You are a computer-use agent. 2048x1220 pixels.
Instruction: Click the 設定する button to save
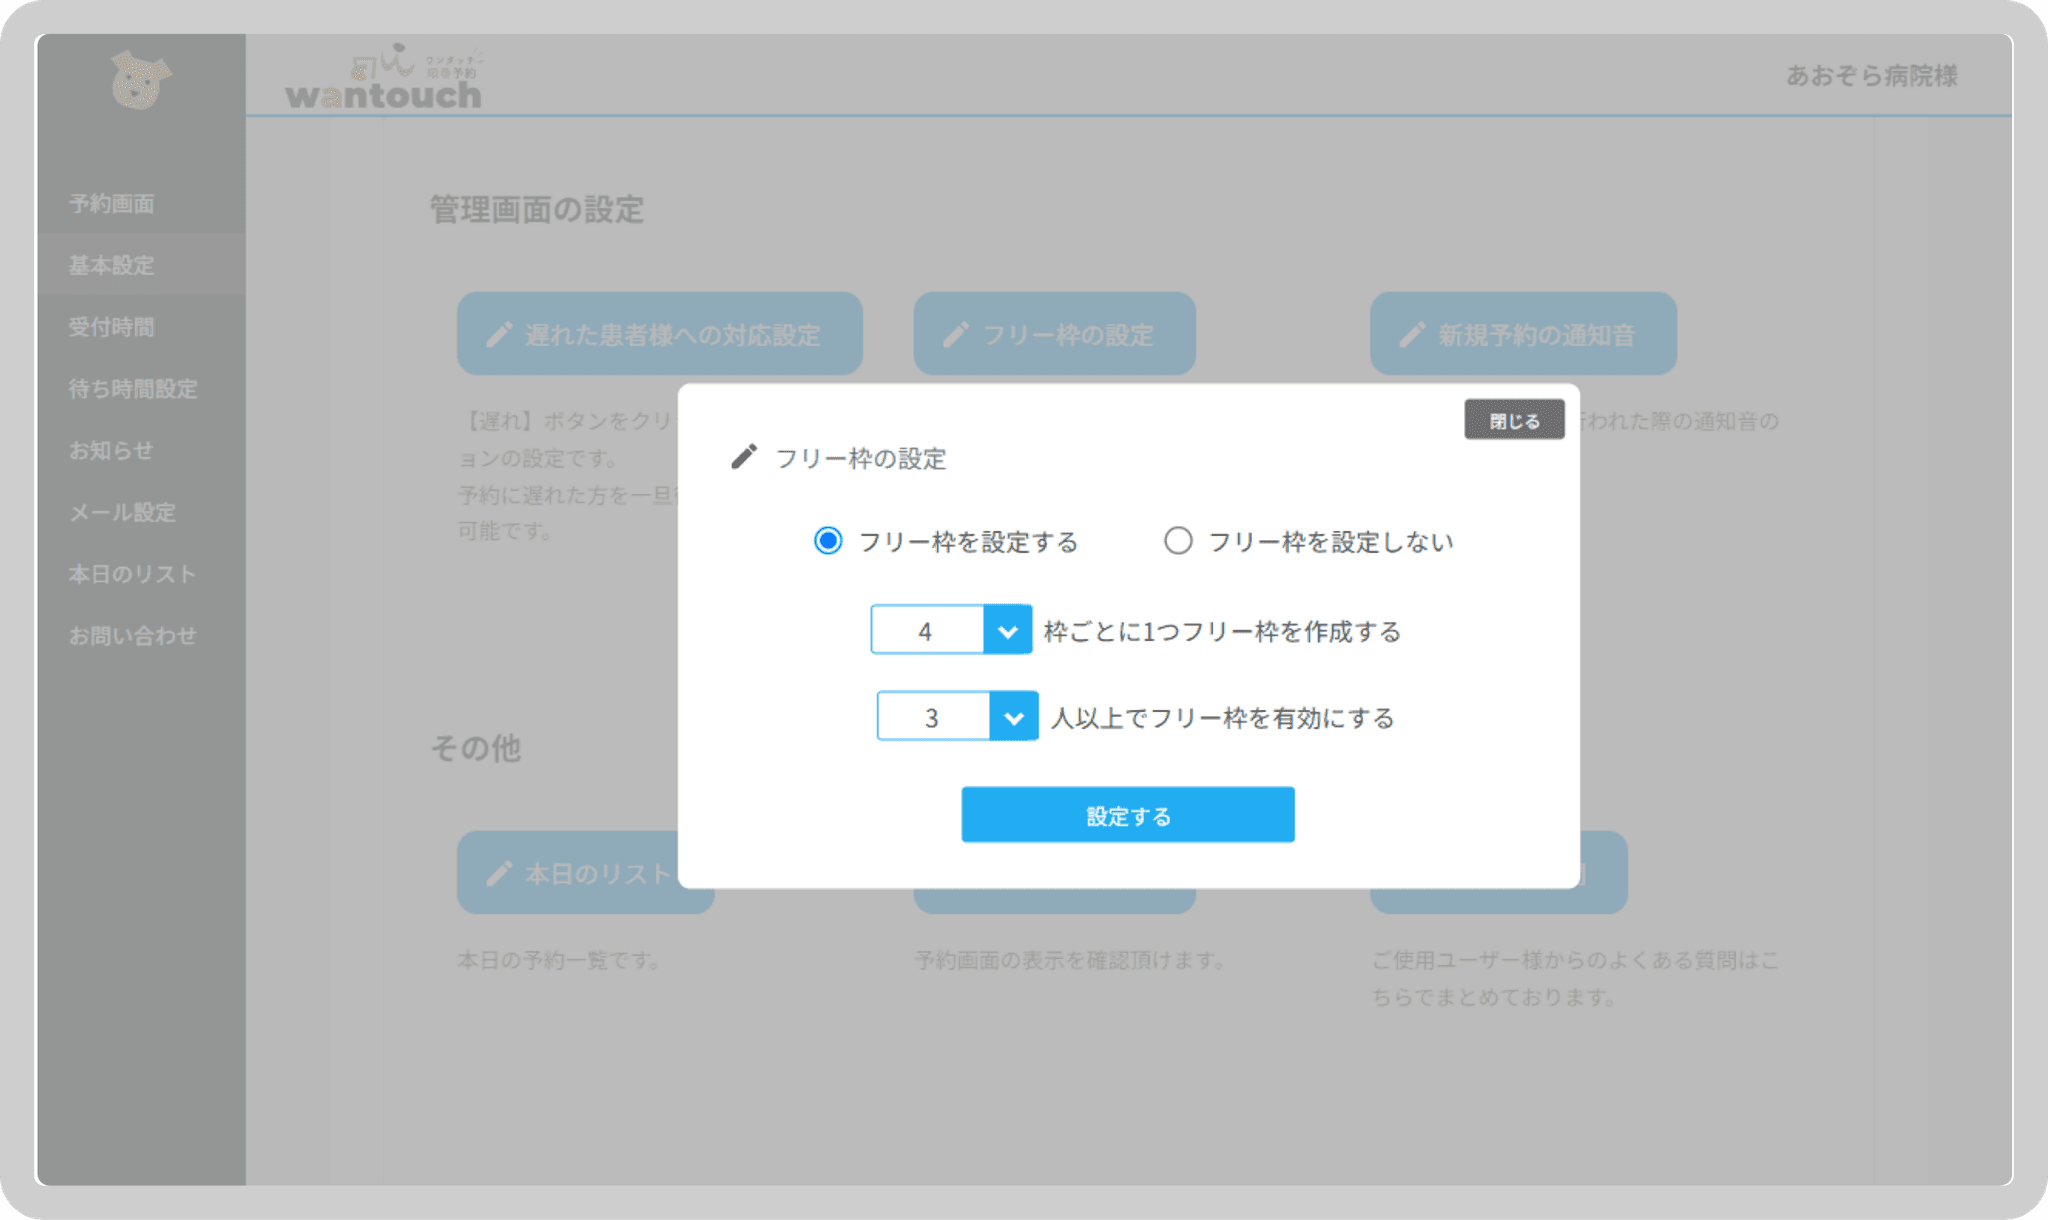1128,814
